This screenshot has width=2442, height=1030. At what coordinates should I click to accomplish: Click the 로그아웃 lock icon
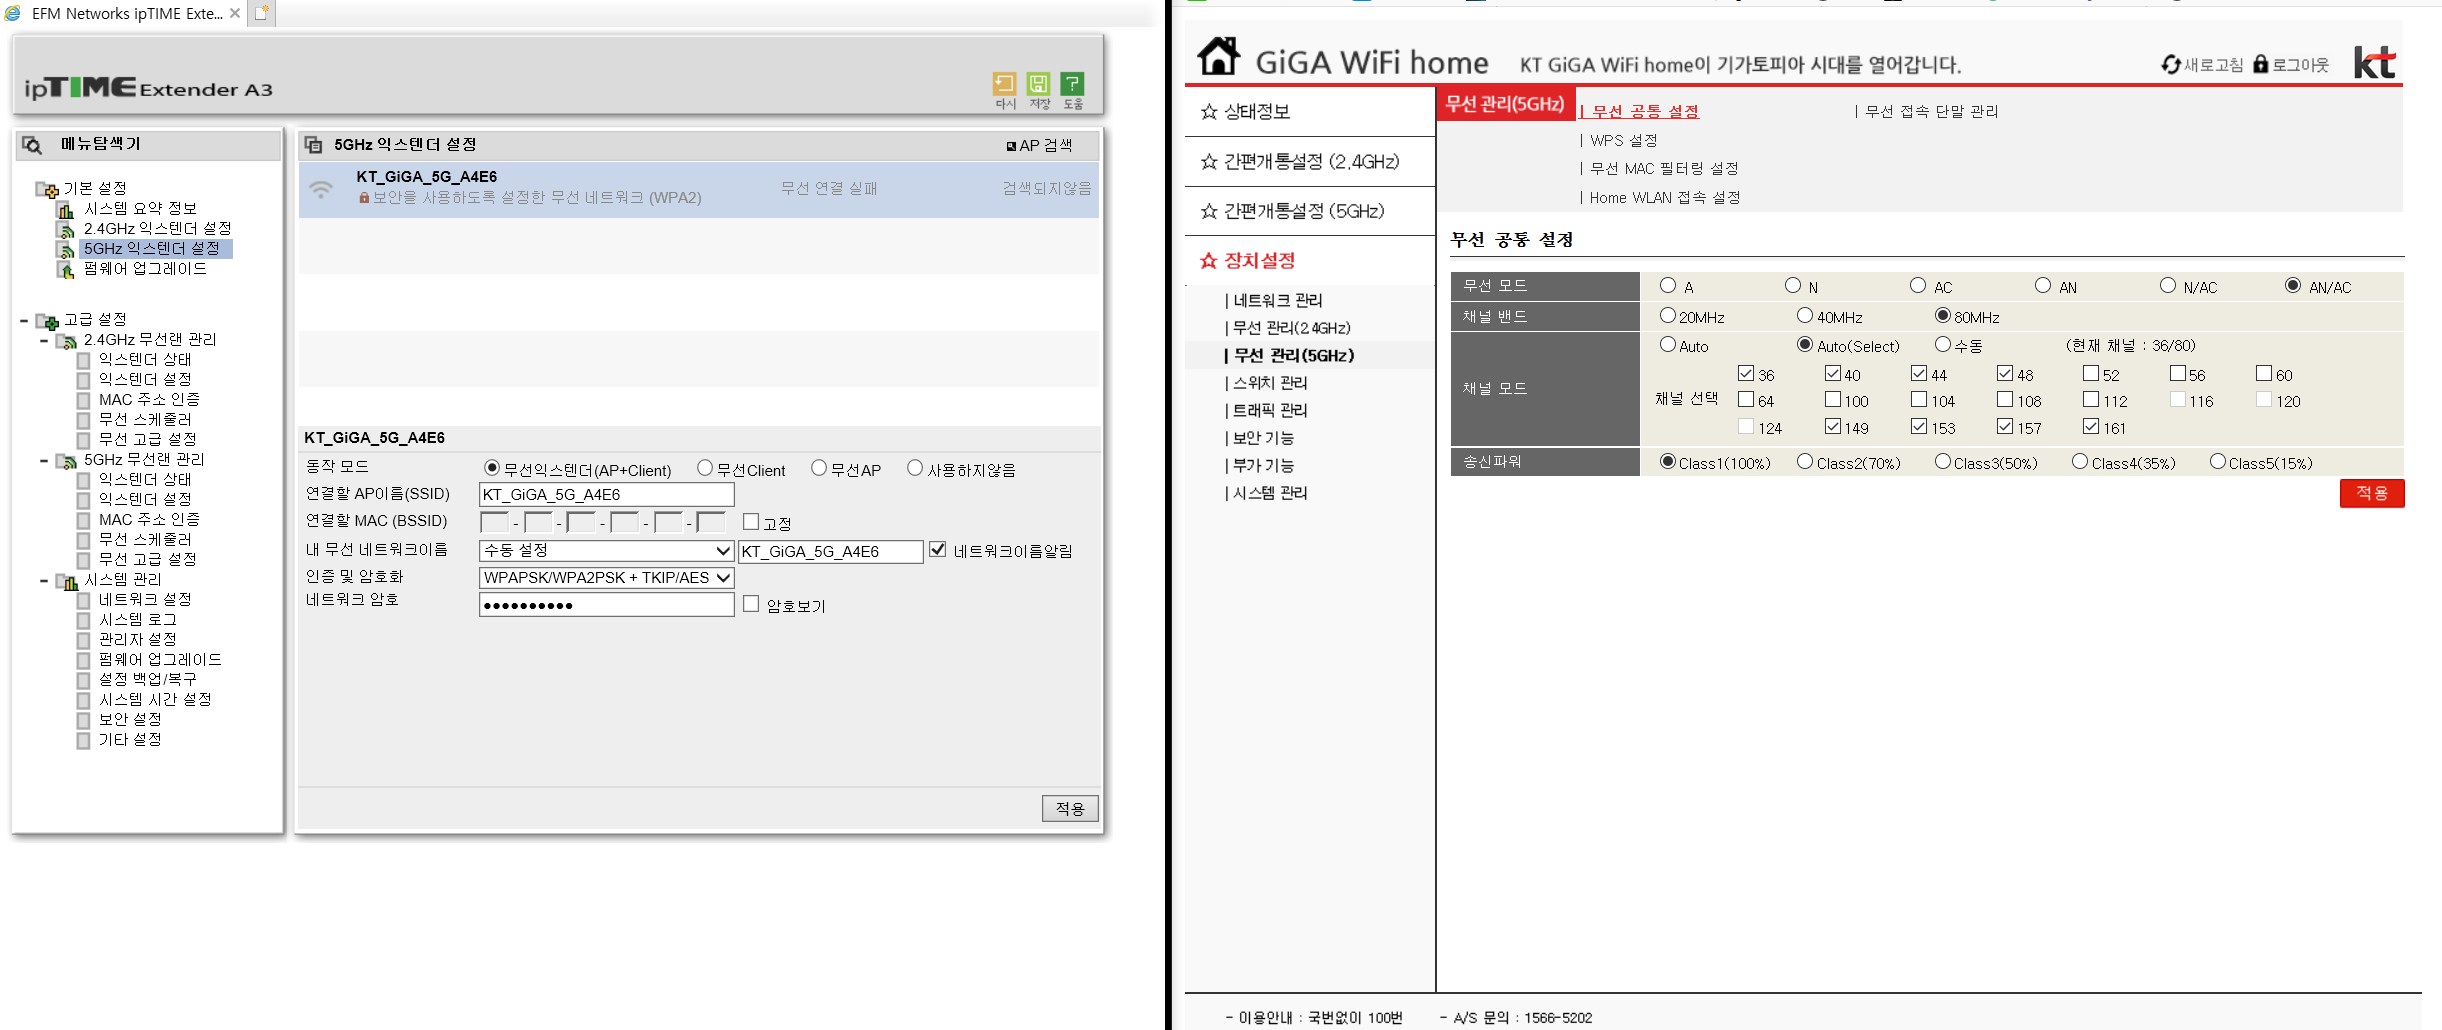point(2260,64)
